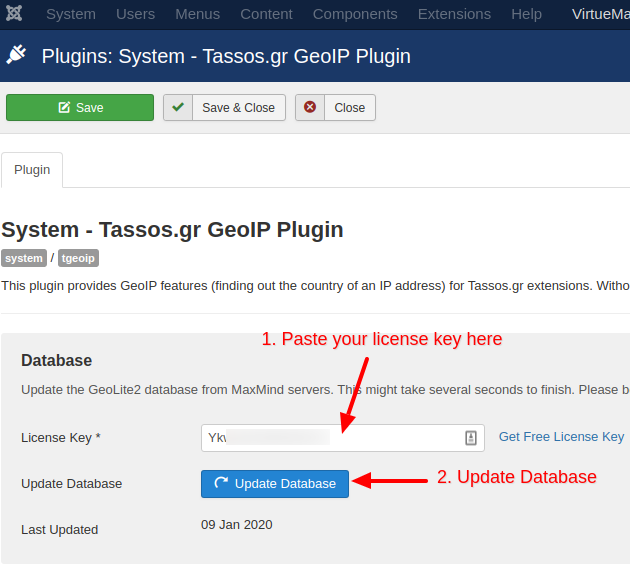The width and height of the screenshot is (630, 566).
Task: Open the System menu
Action: point(71,14)
